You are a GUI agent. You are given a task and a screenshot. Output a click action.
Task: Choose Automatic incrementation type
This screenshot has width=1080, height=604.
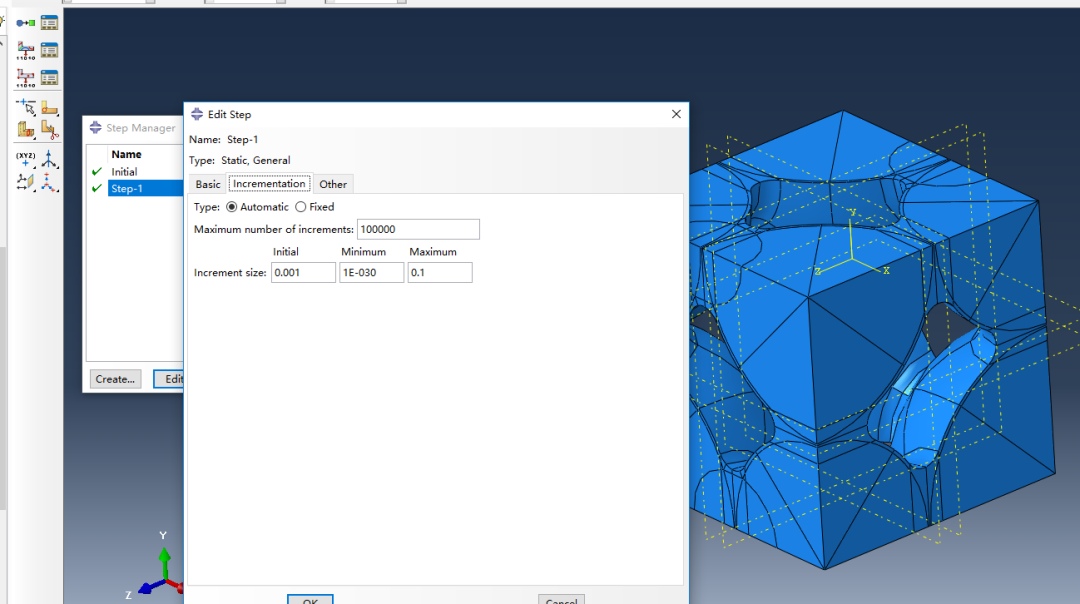pyautogui.click(x=231, y=207)
